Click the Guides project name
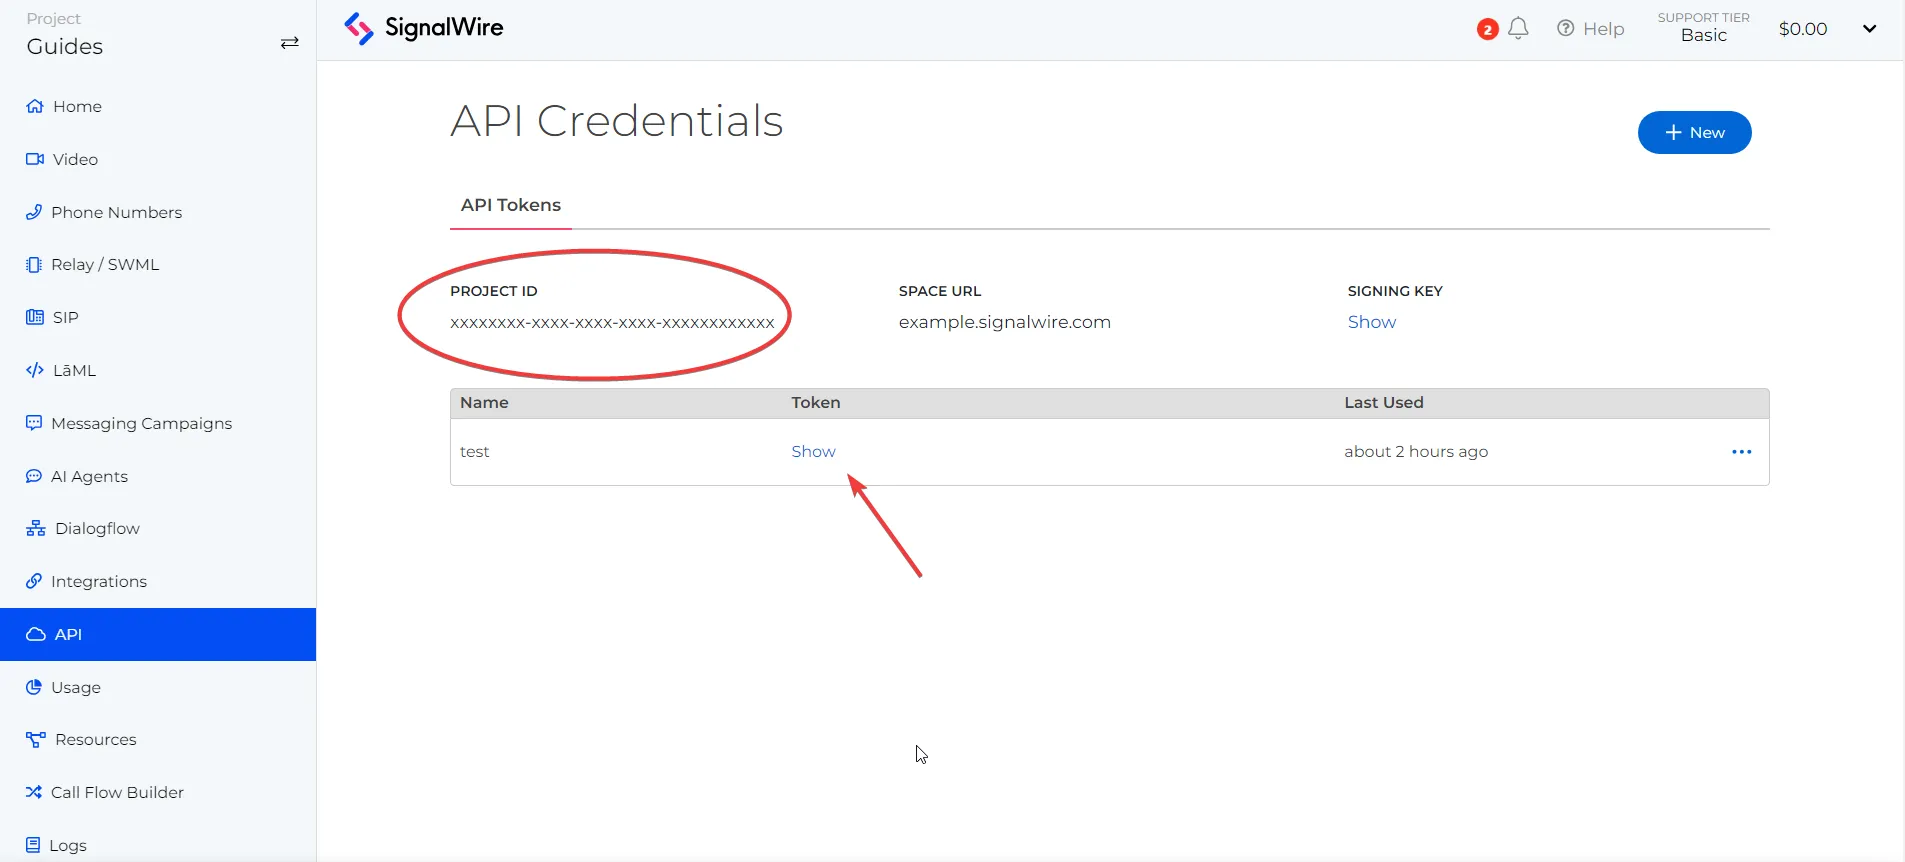This screenshot has height=862, width=1905. (65, 46)
